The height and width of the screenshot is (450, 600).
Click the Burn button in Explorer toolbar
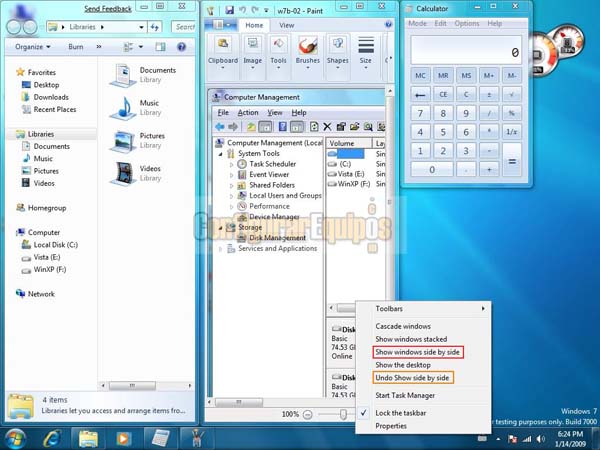pyautogui.click(x=76, y=47)
